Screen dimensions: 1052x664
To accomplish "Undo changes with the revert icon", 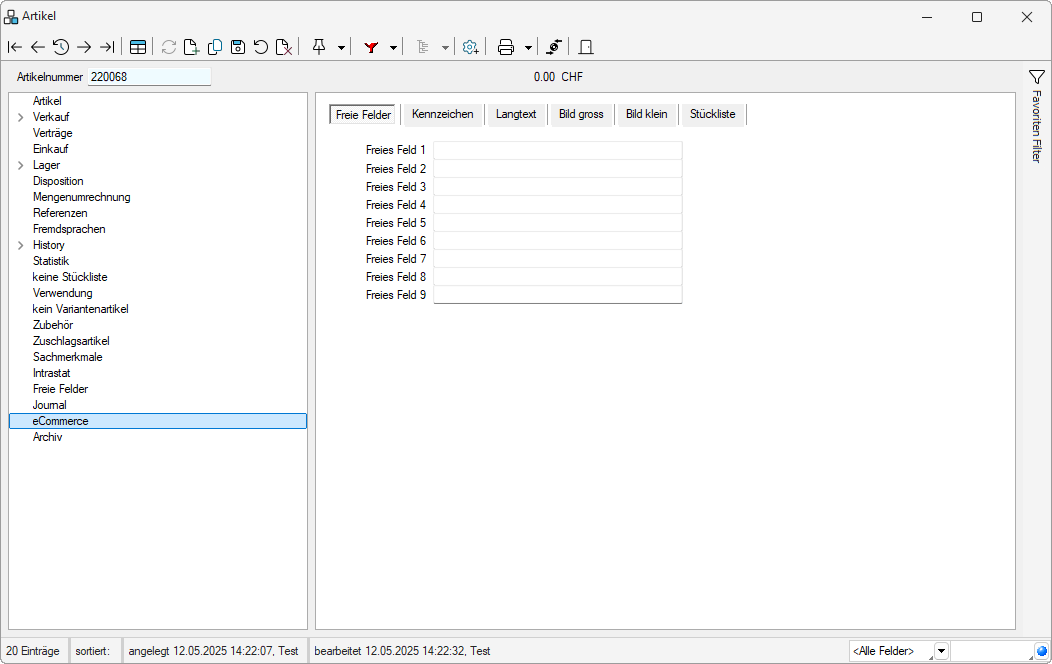I will (x=260, y=47).
